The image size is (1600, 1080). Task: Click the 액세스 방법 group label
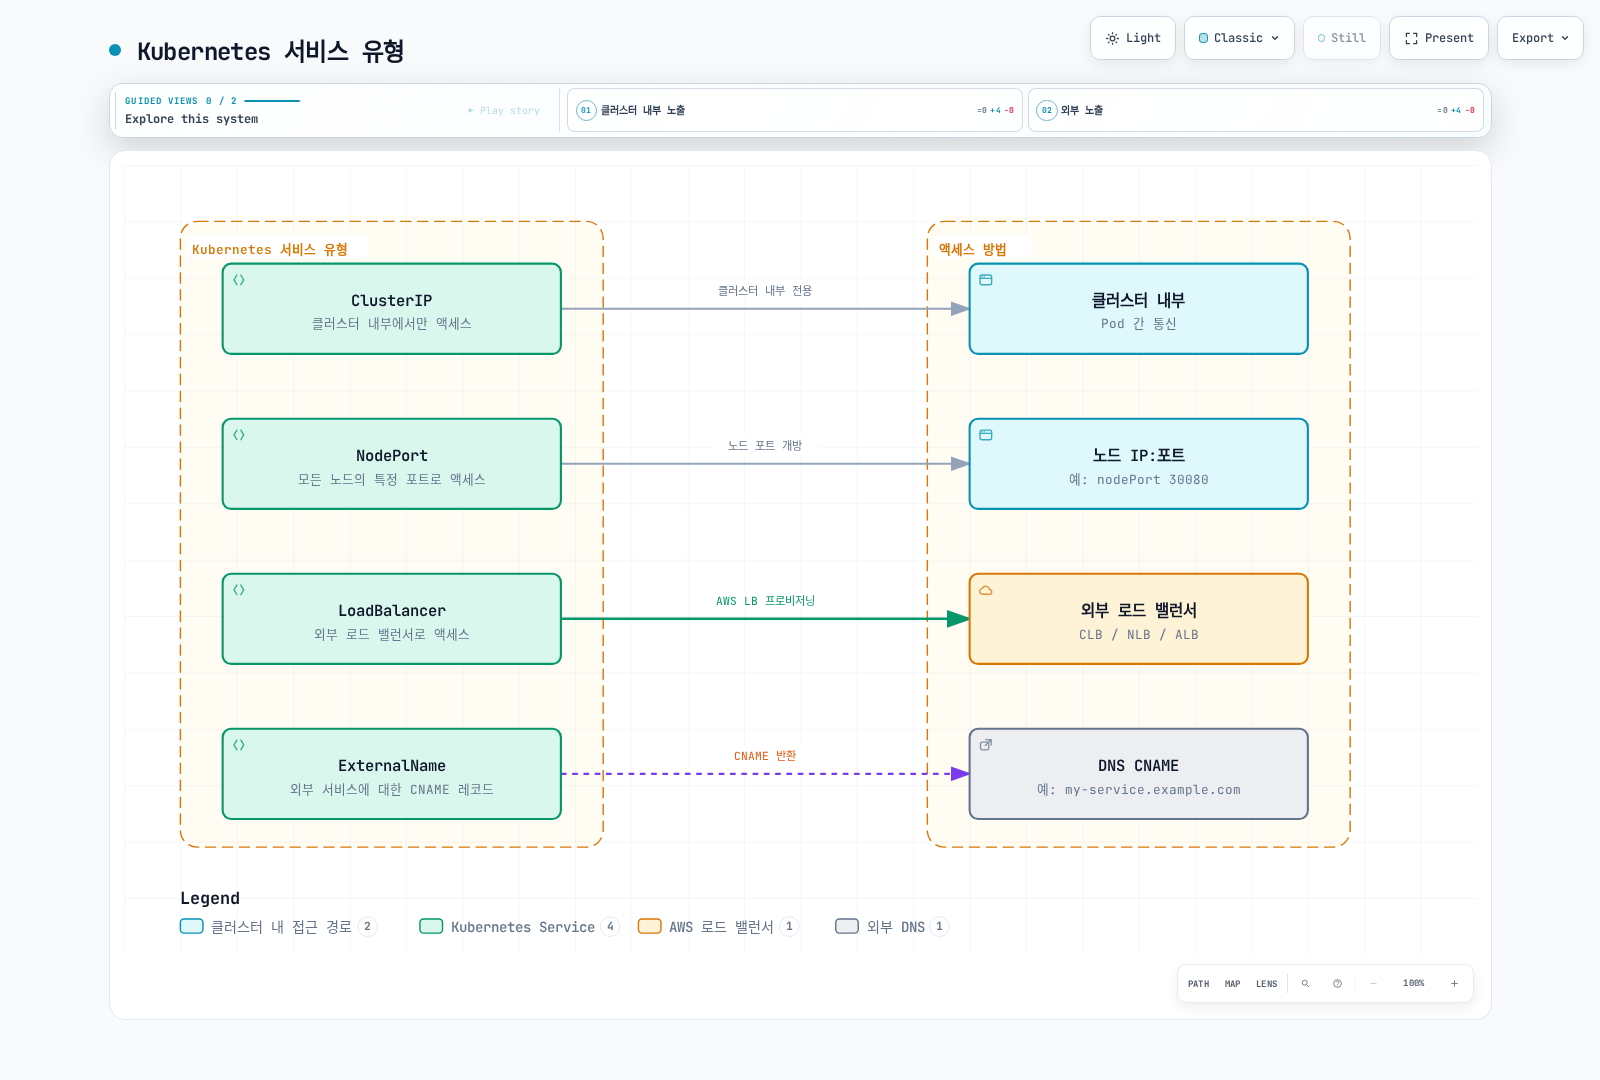tap(972, 250)
